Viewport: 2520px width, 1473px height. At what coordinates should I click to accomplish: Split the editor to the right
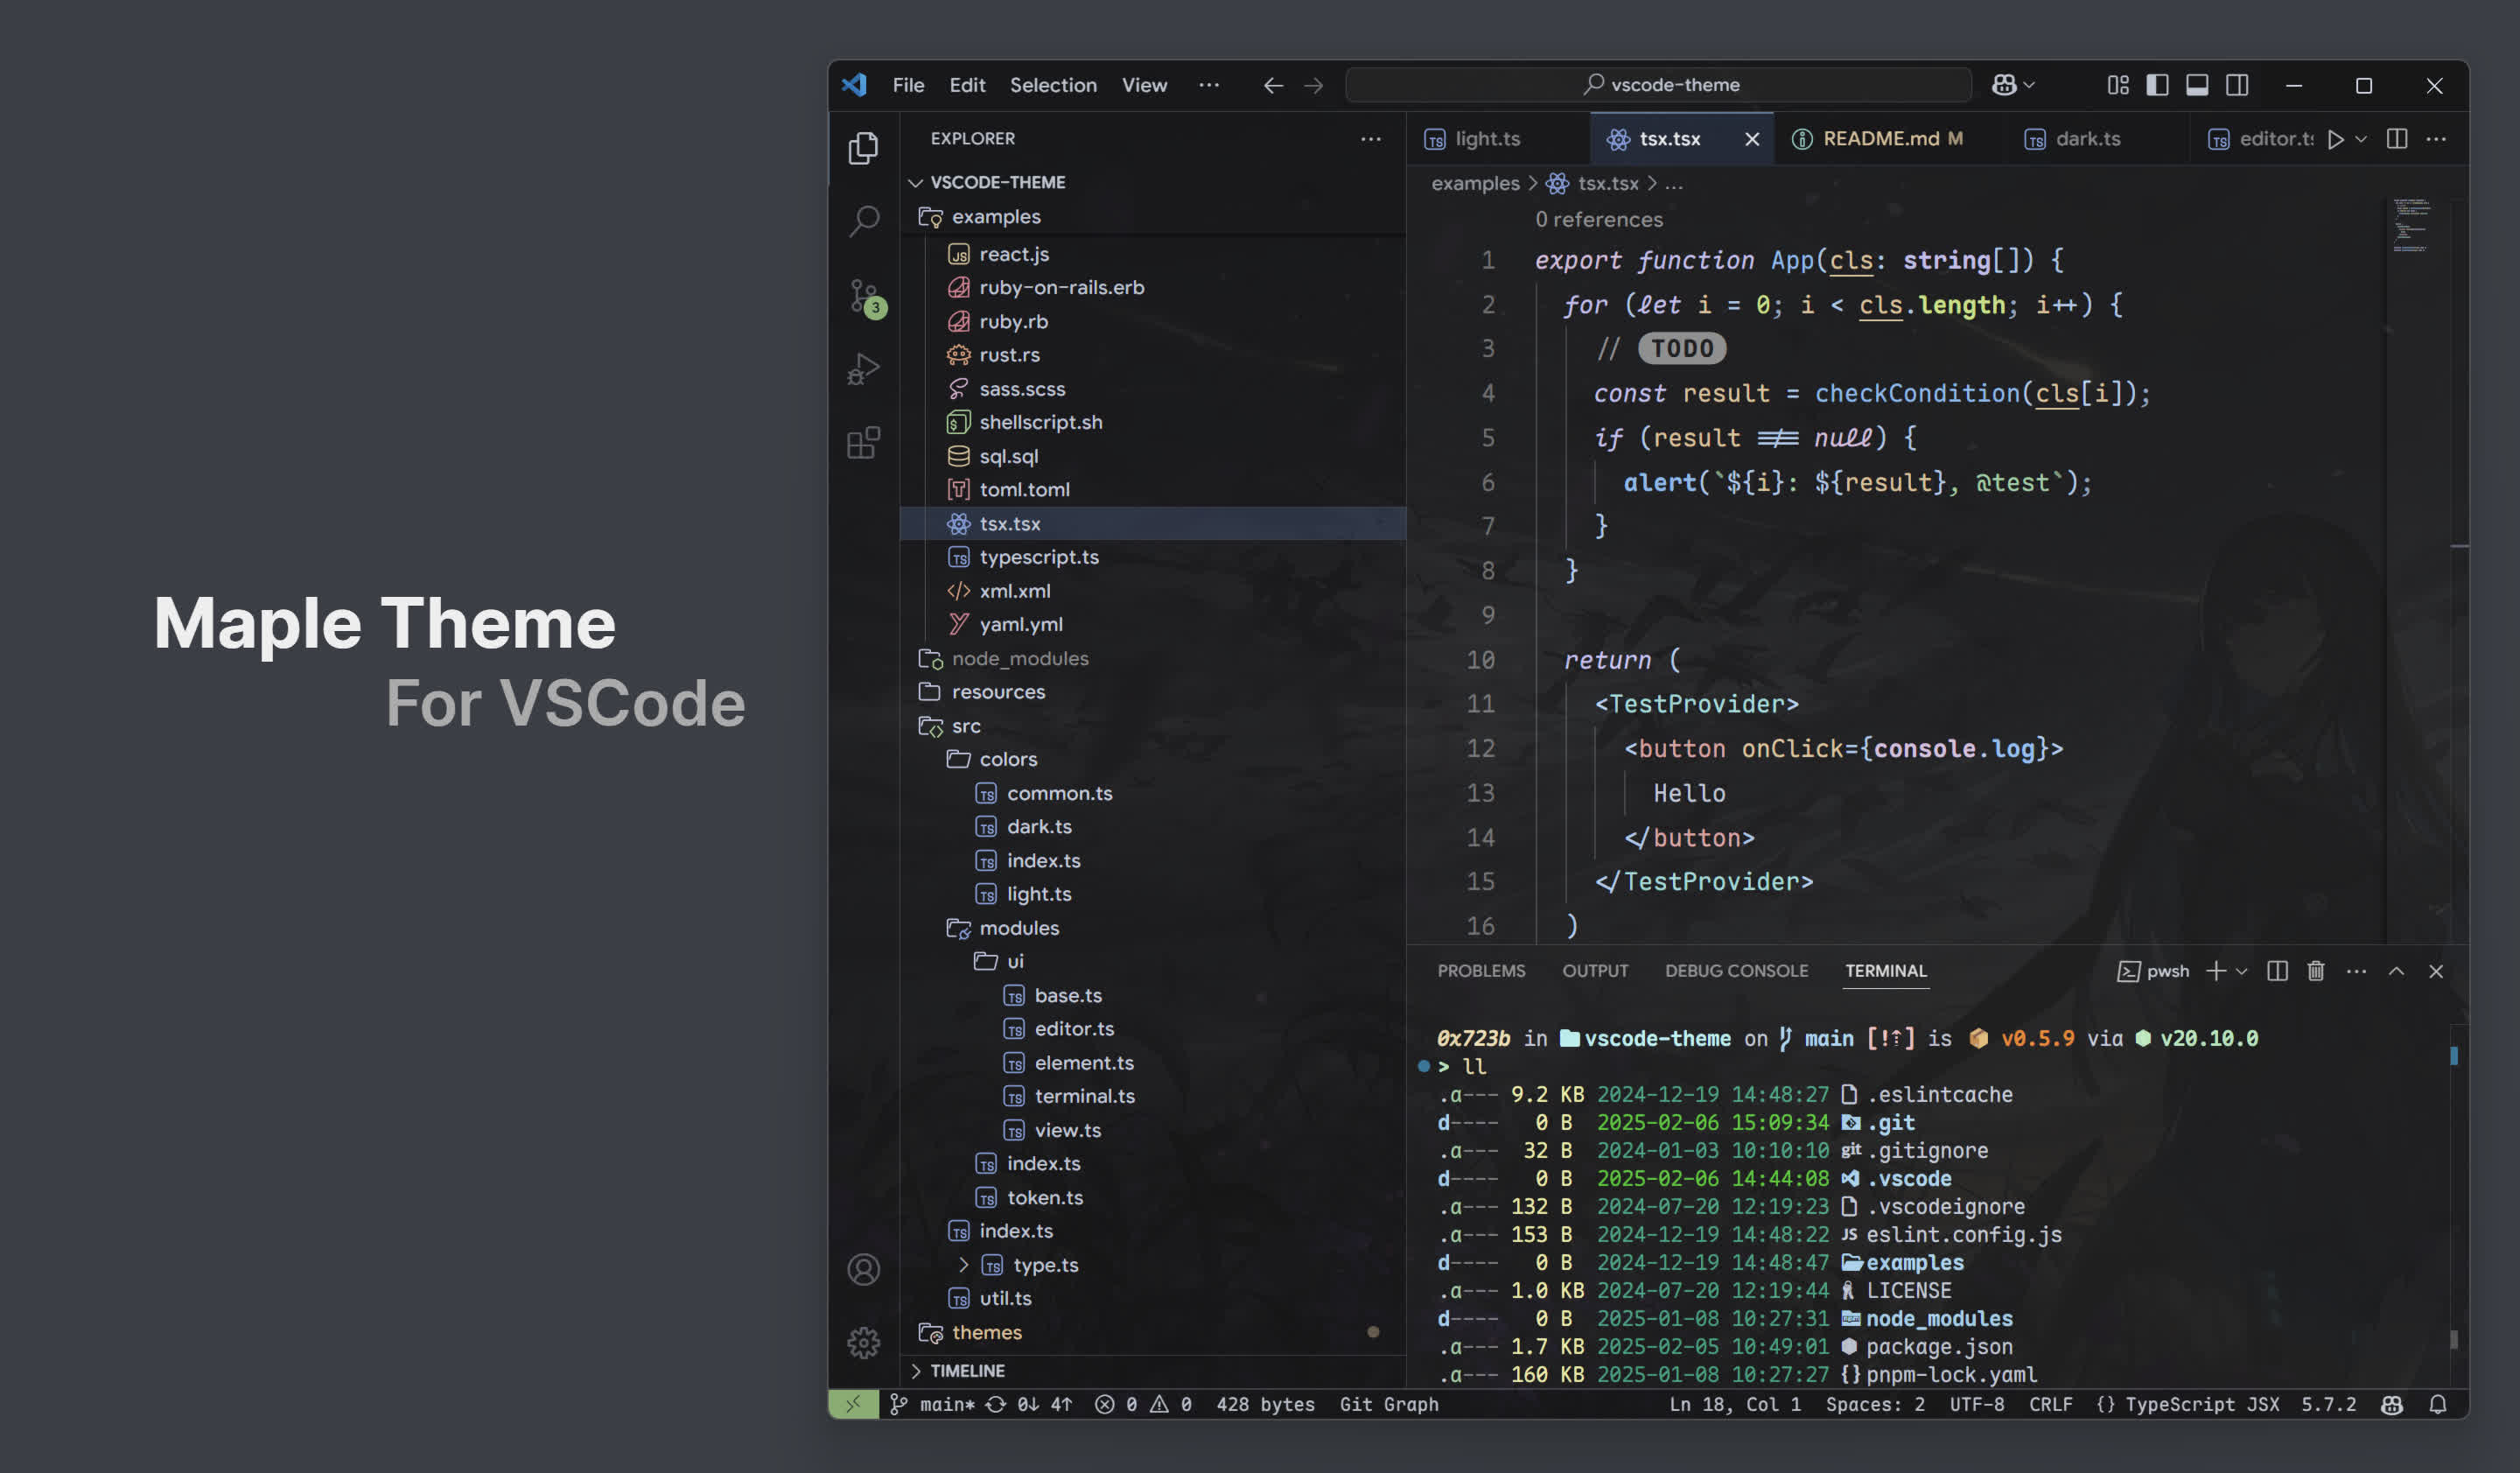point(2397,139)
